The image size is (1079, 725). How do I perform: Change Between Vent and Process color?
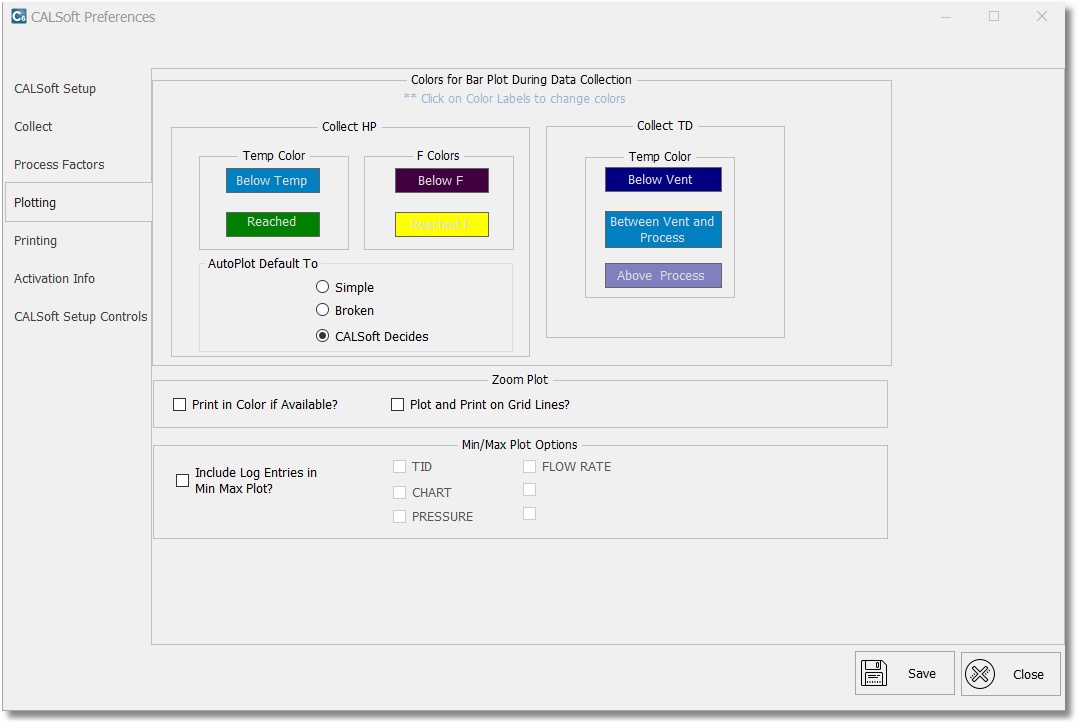[663, 230]
